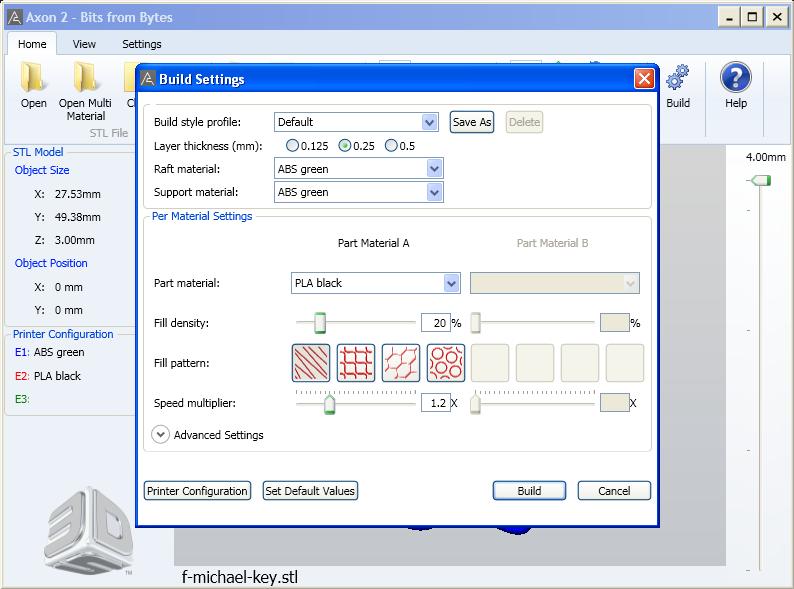Image resolution: width=794 pixels, height=589 pixels.
Task: Click the Fill density percentage field
Action: (x=435, y=323)
